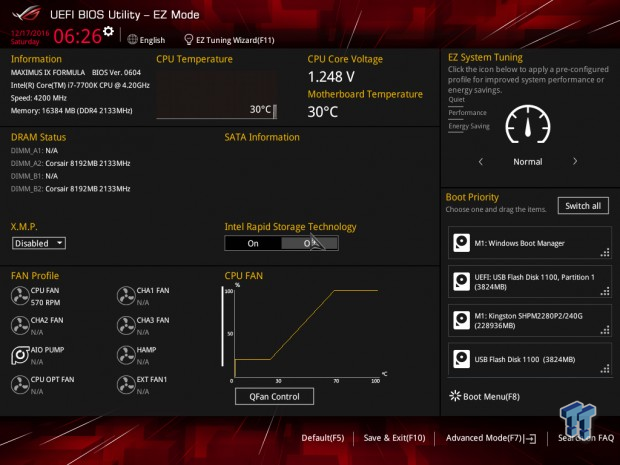
Task: Click DIMM_B1: N/A row
Action: tap(34, 176)
